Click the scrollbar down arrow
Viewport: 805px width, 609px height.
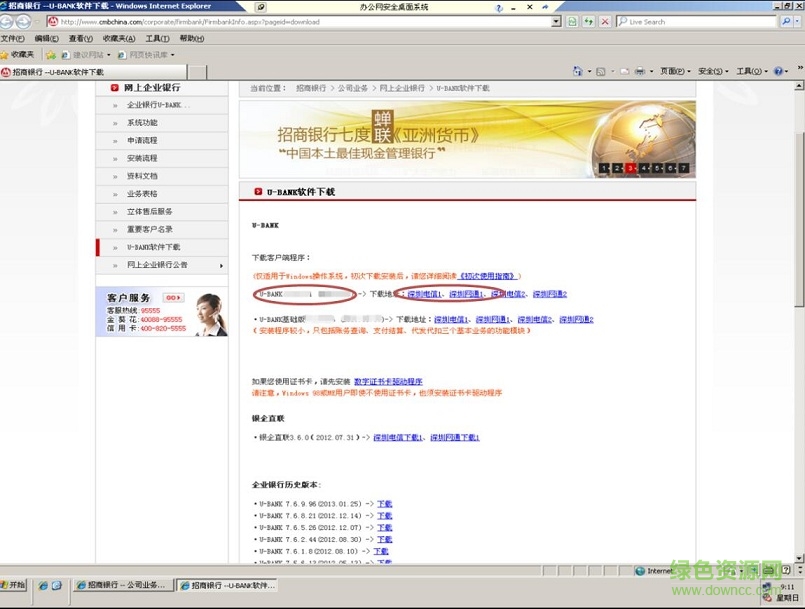point(799,558)
